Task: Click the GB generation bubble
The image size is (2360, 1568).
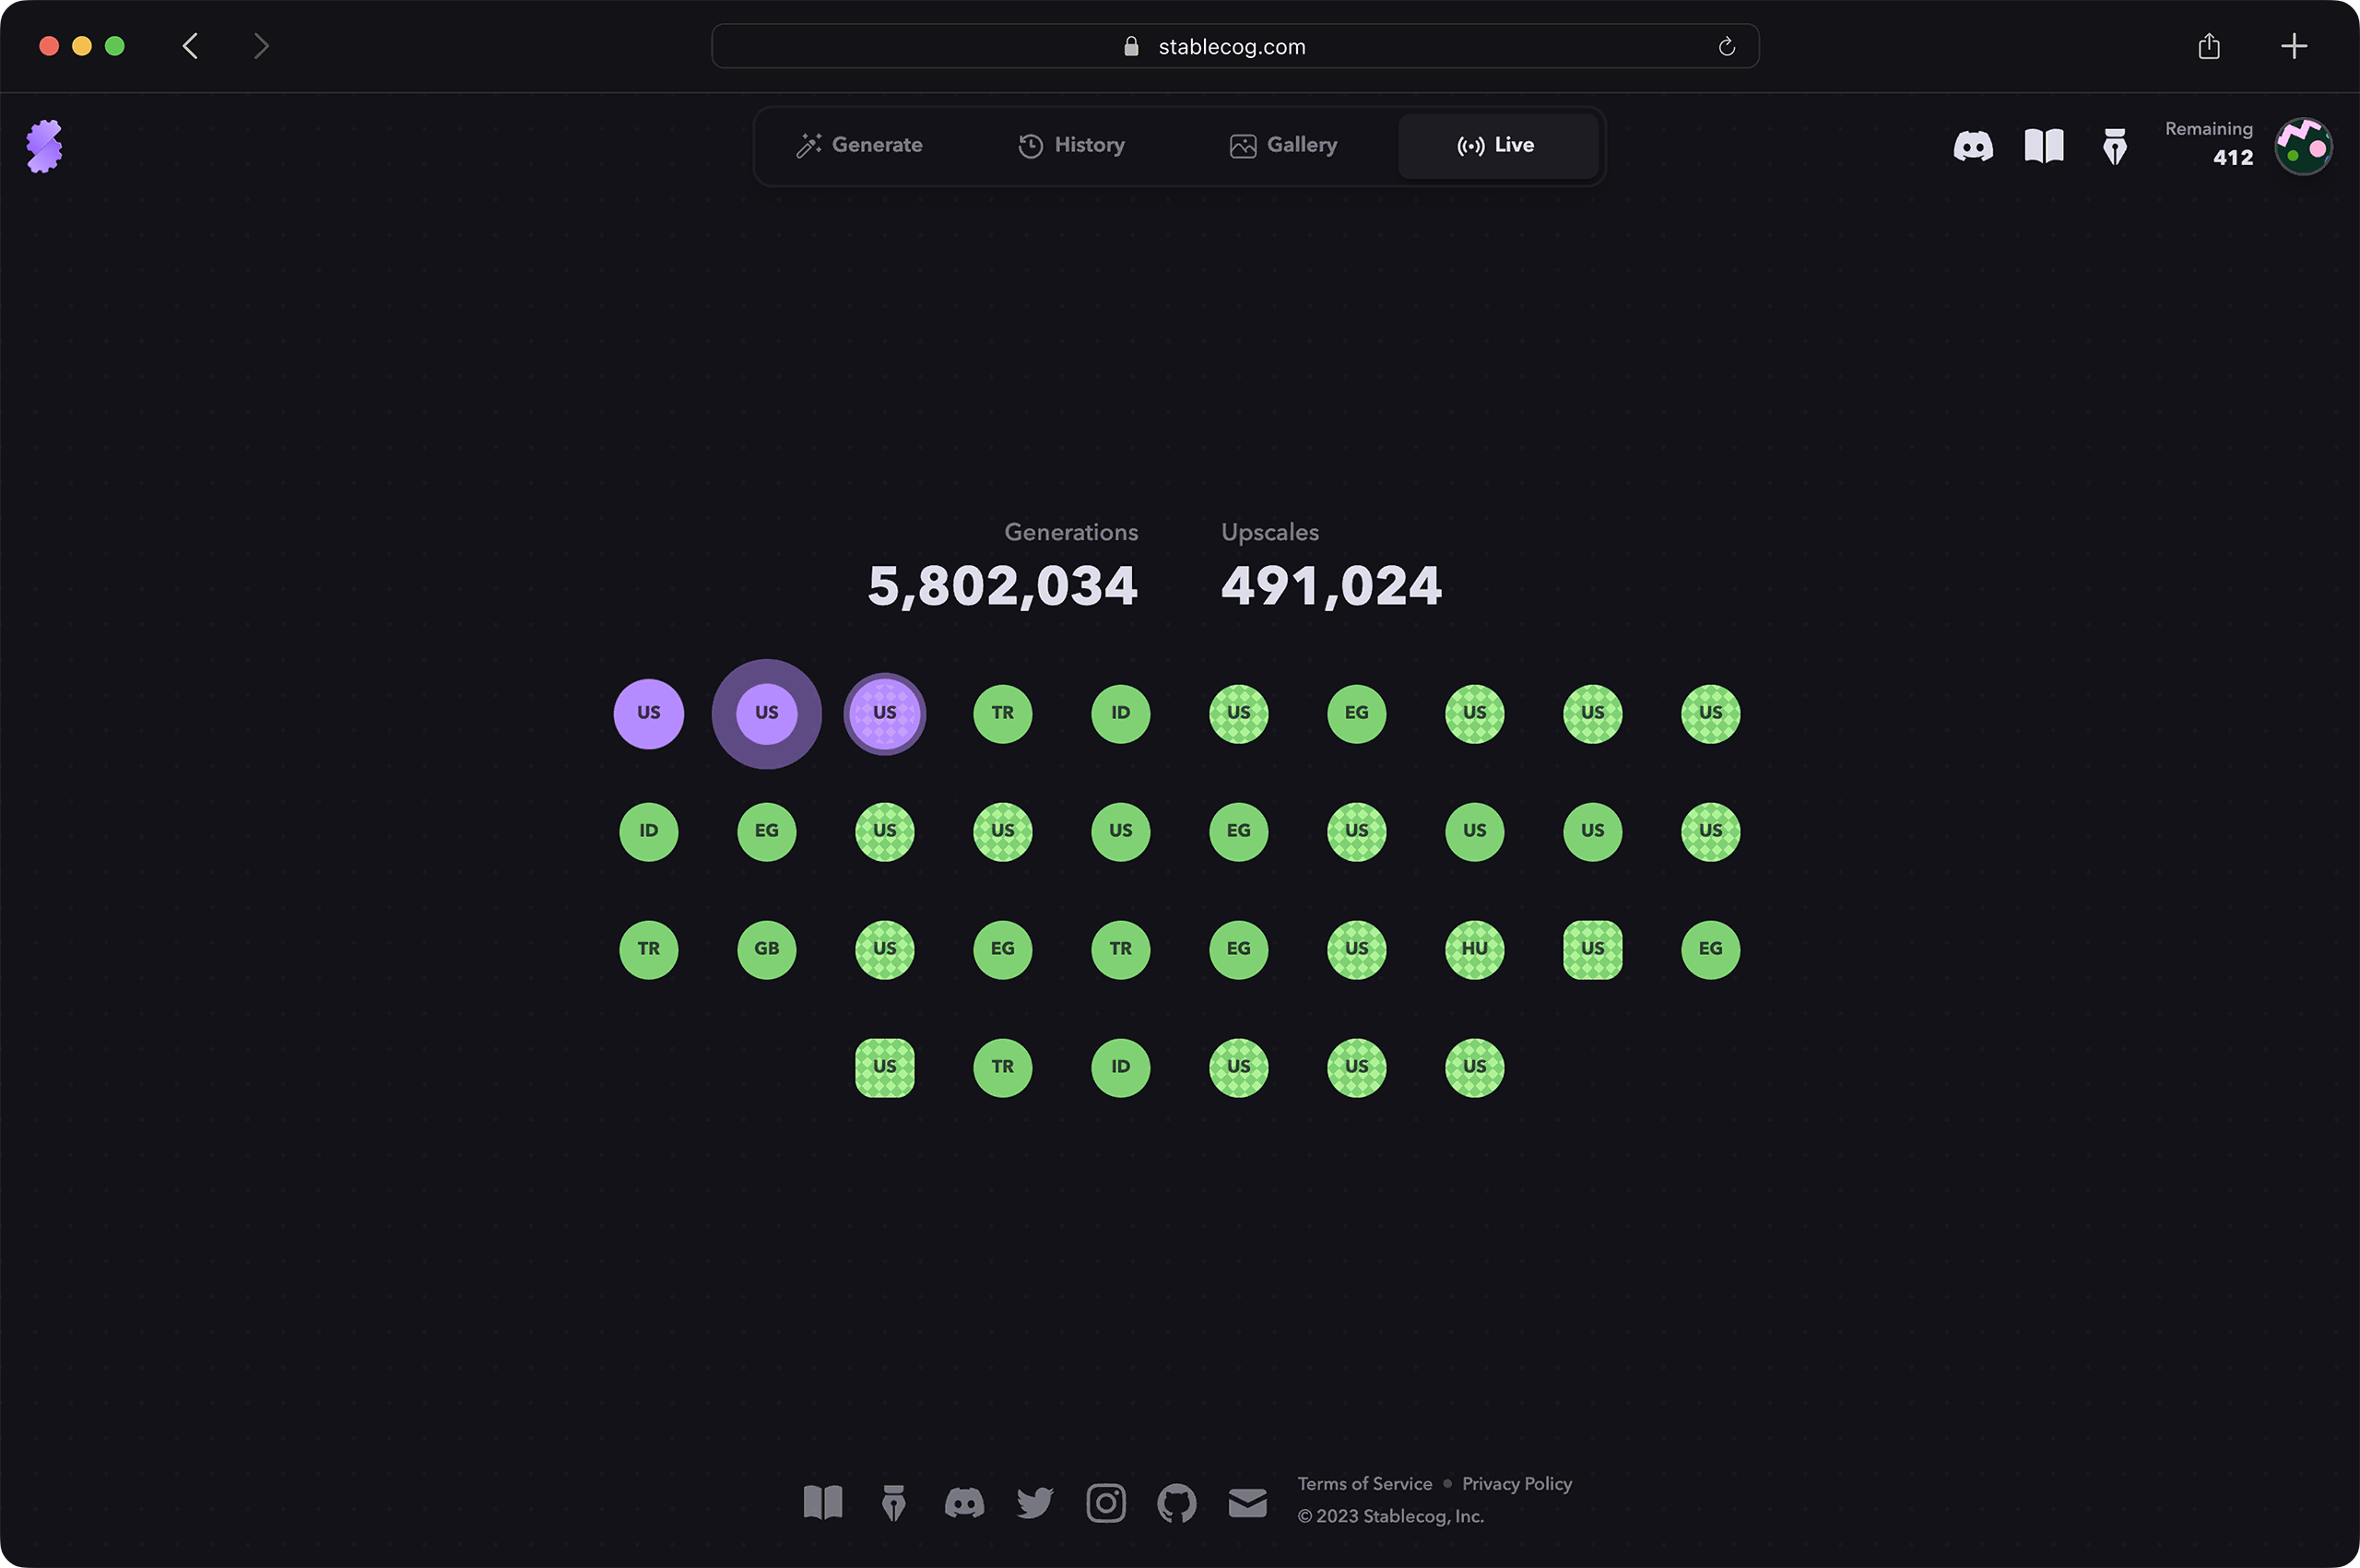Action: (766, 949)
